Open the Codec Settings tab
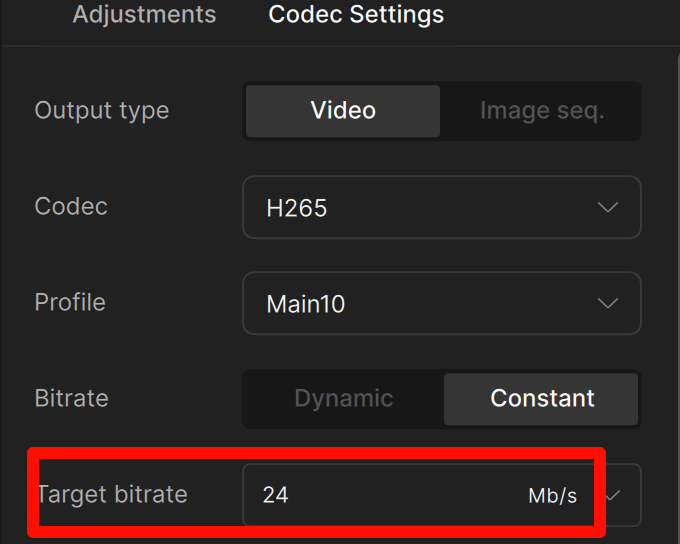Screen dimensions: 680x544 click(356, 15)
